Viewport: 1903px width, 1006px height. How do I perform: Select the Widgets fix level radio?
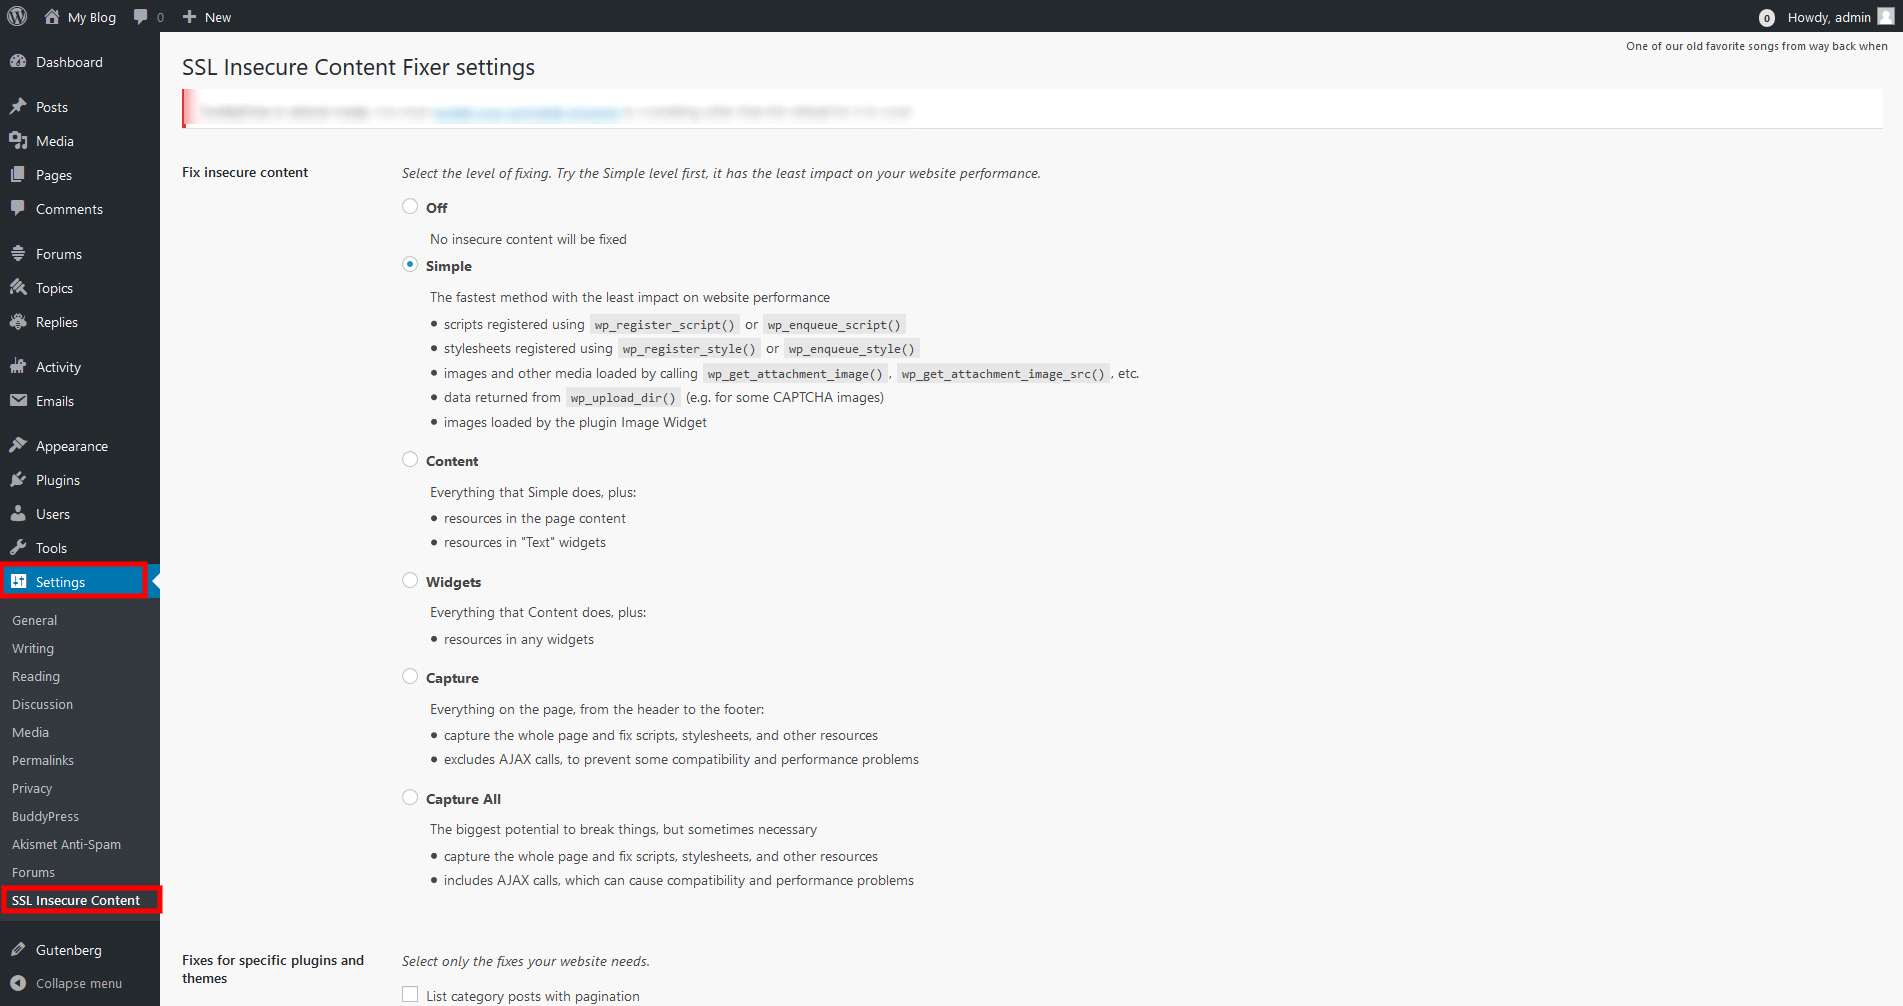tap(410, 581)
